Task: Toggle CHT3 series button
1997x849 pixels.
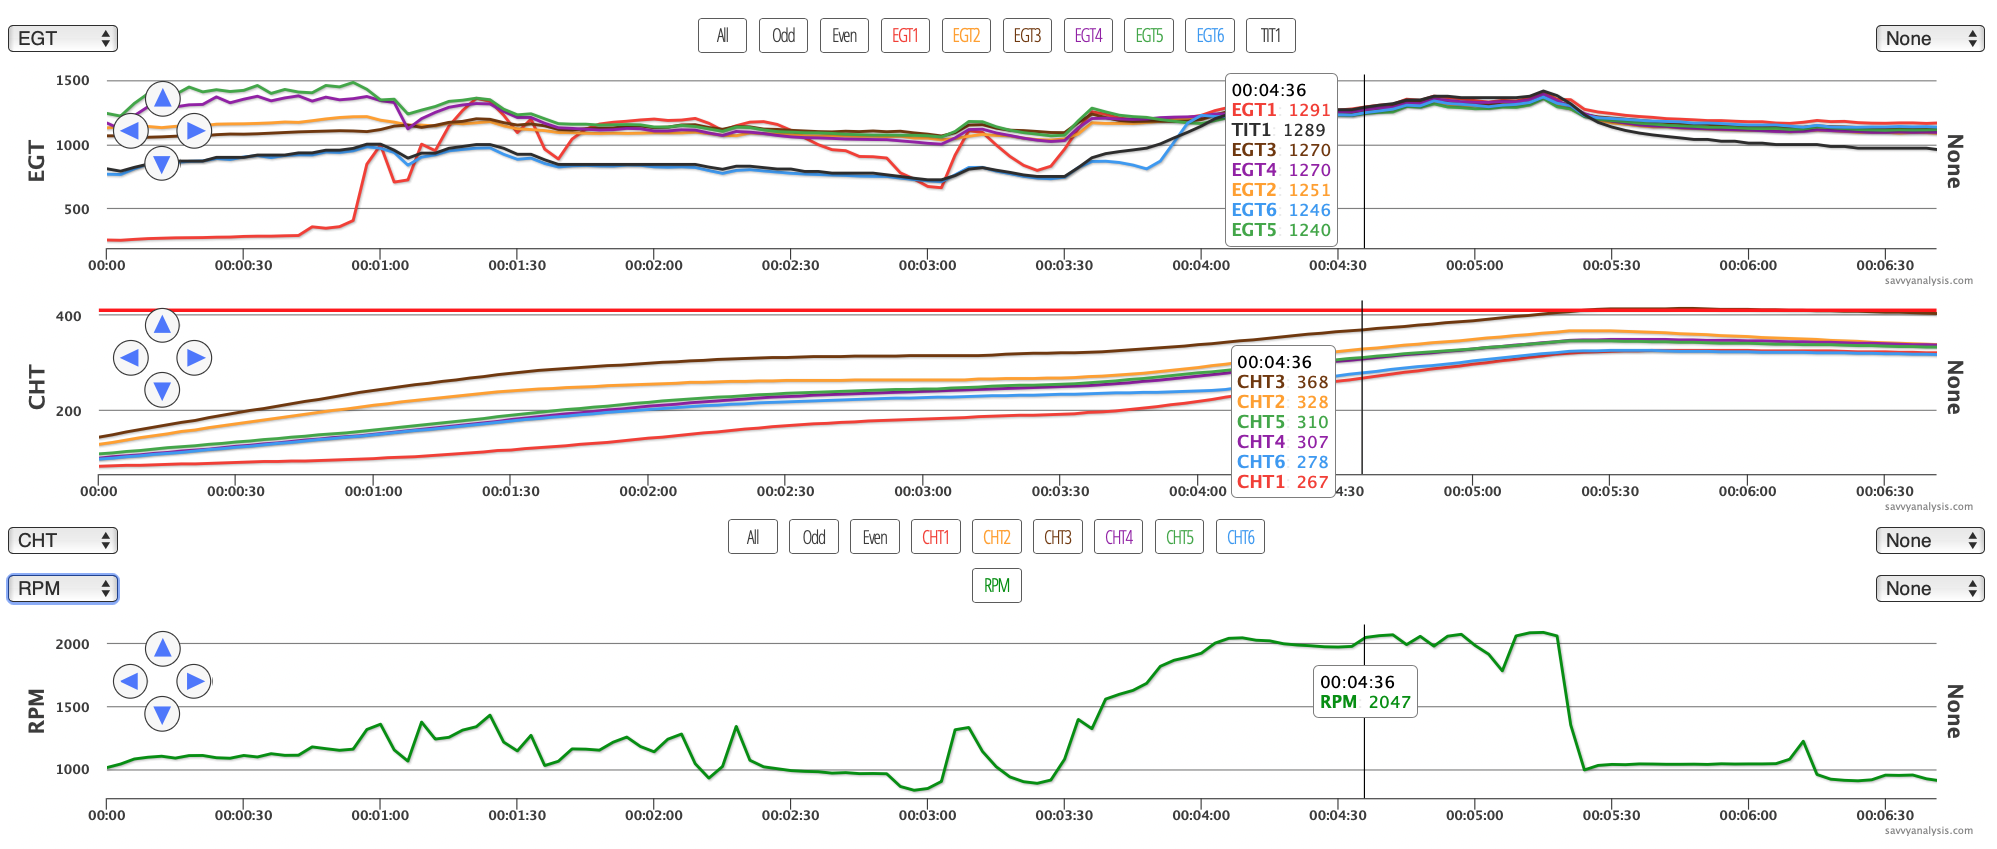Action: click(1058, 537)
